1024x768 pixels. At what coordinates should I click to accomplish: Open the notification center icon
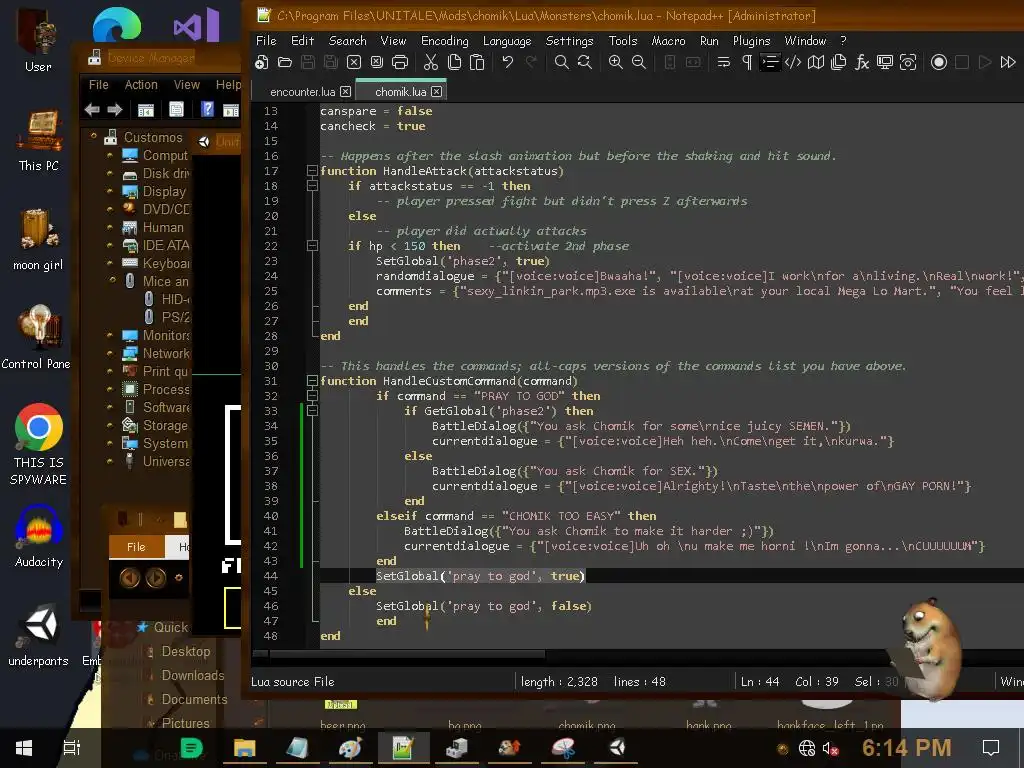991,748
